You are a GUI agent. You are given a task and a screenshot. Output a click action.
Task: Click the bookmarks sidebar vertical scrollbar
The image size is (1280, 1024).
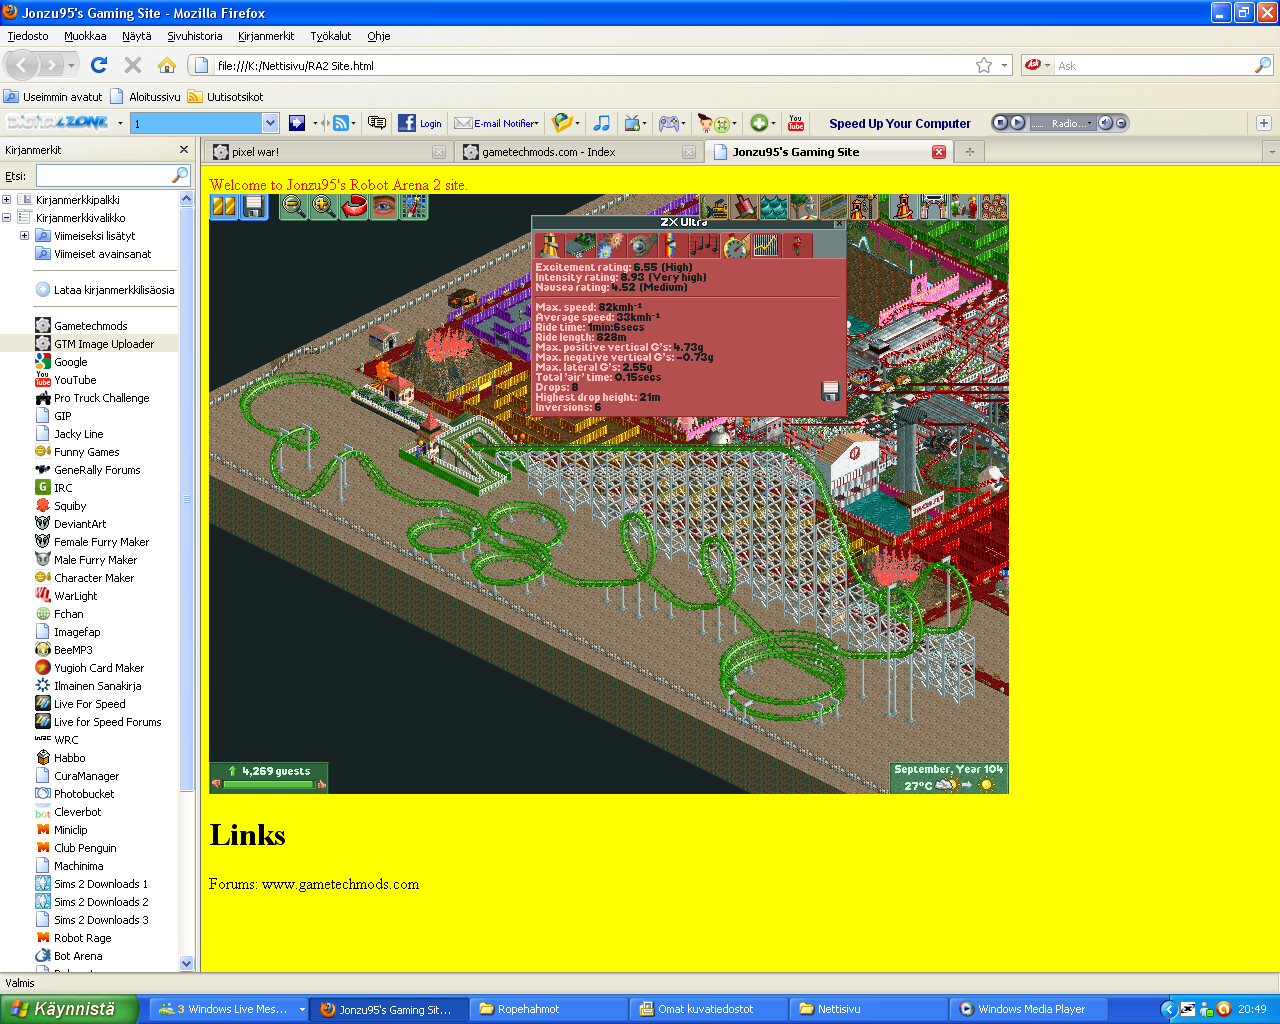186,500
